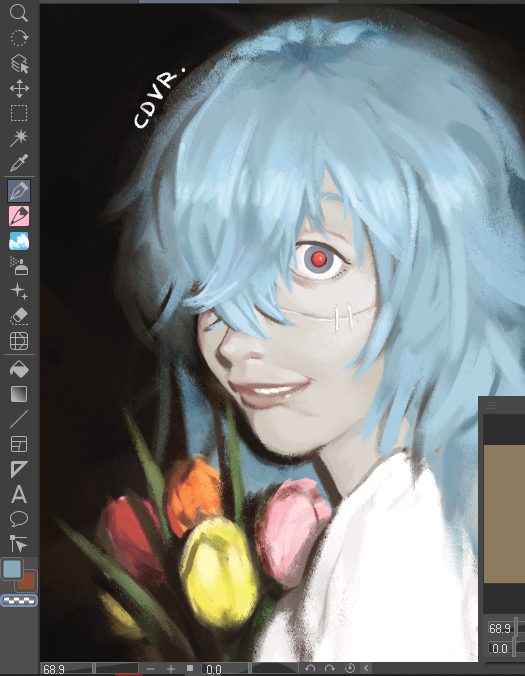Screen dimensions: 525x676
Task: Rotate canvas right with clockwise arrow
Action: point(330,668)
